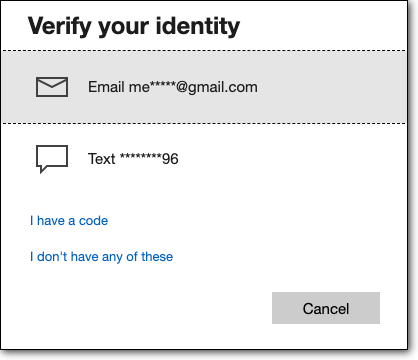
Task: Click the dashed divider under the email row
Action: (x=204, y=123)
